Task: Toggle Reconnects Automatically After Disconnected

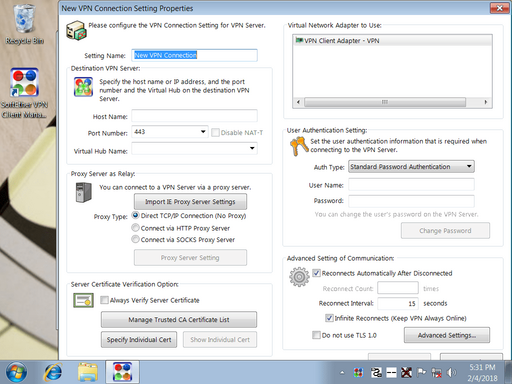Action: pos(316,273)
